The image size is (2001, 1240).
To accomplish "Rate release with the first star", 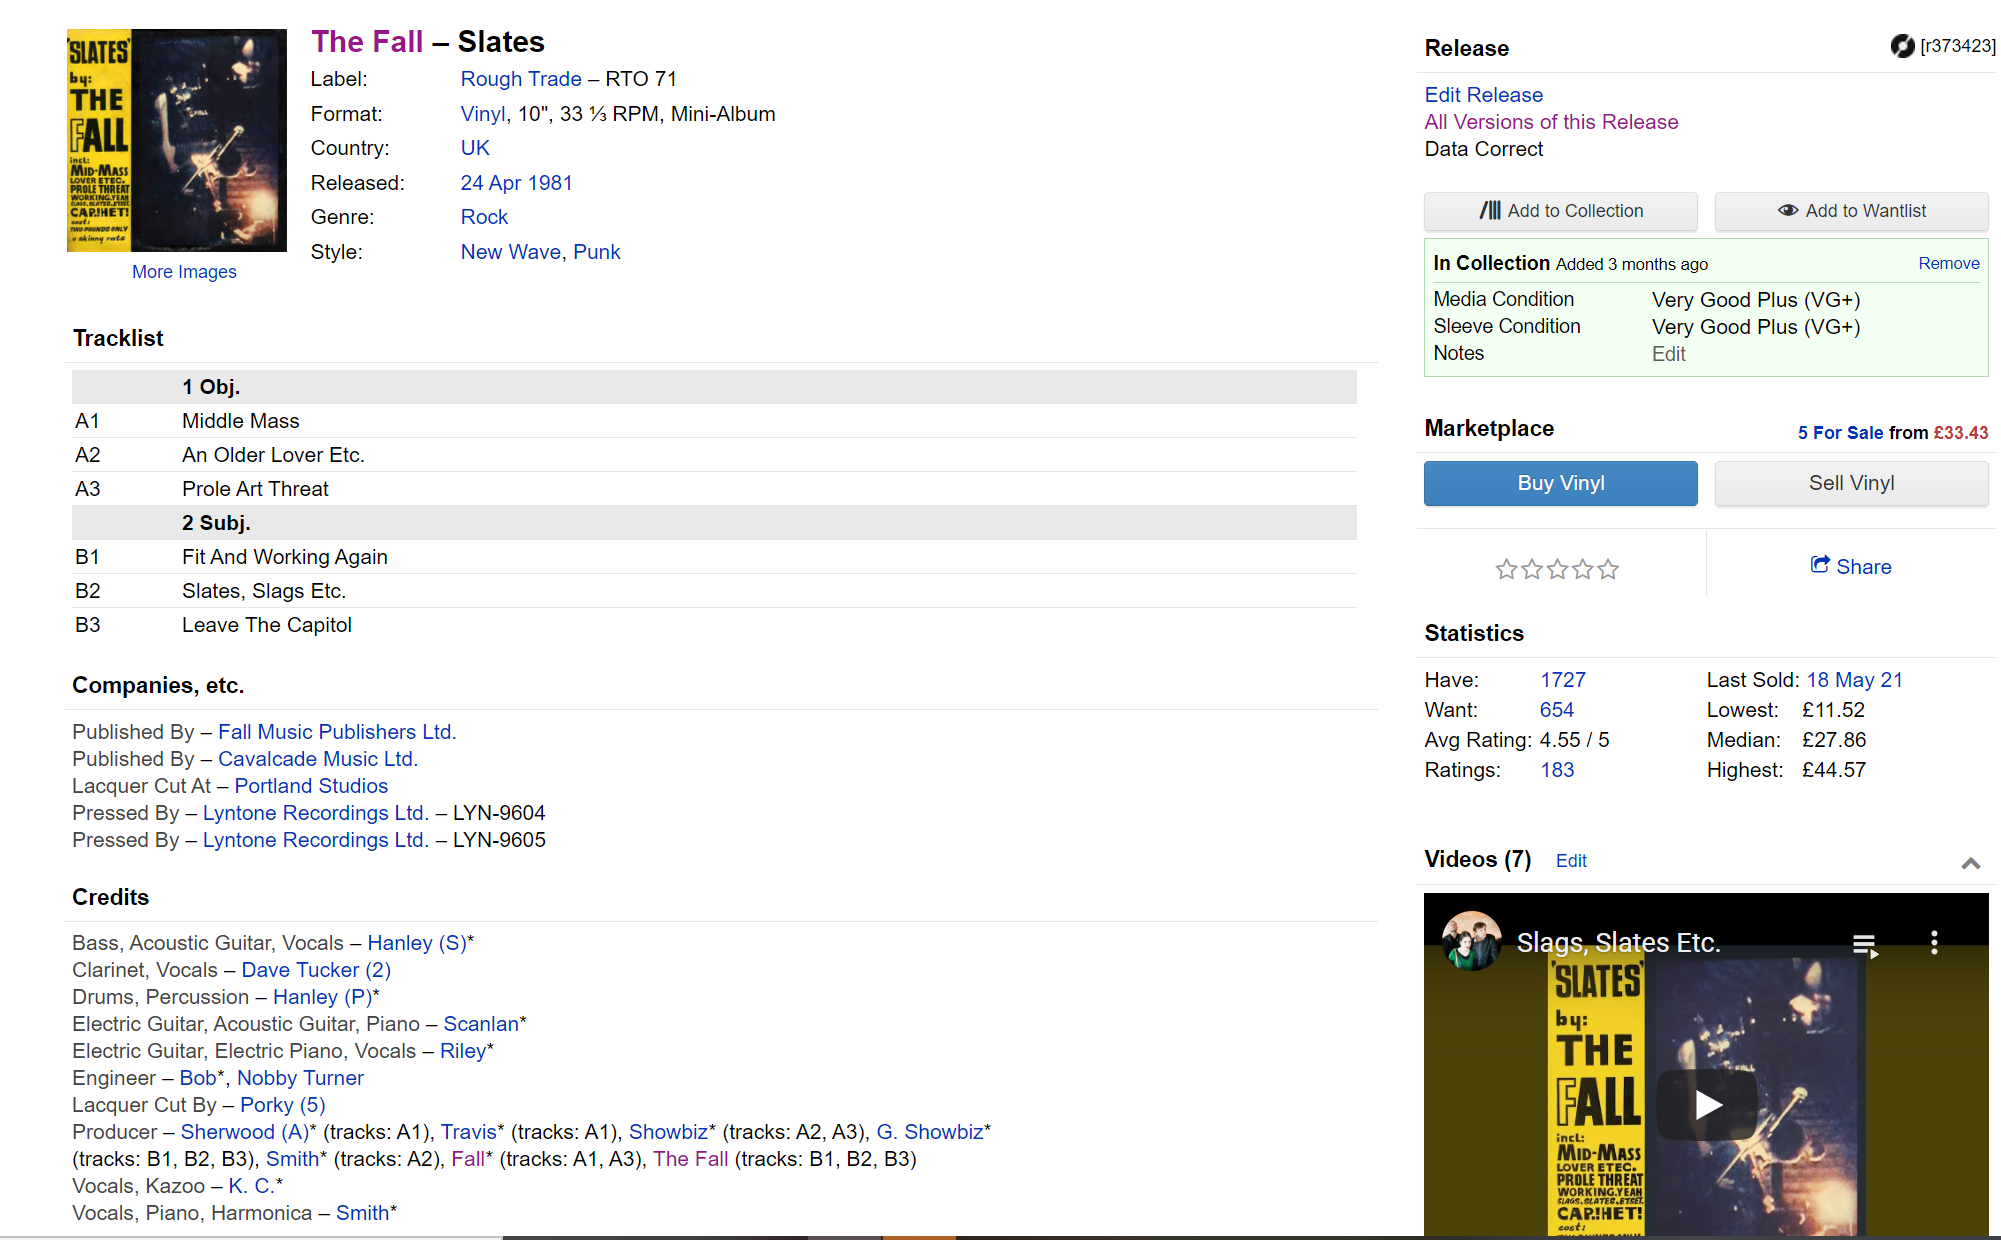I will point(1506,570).
